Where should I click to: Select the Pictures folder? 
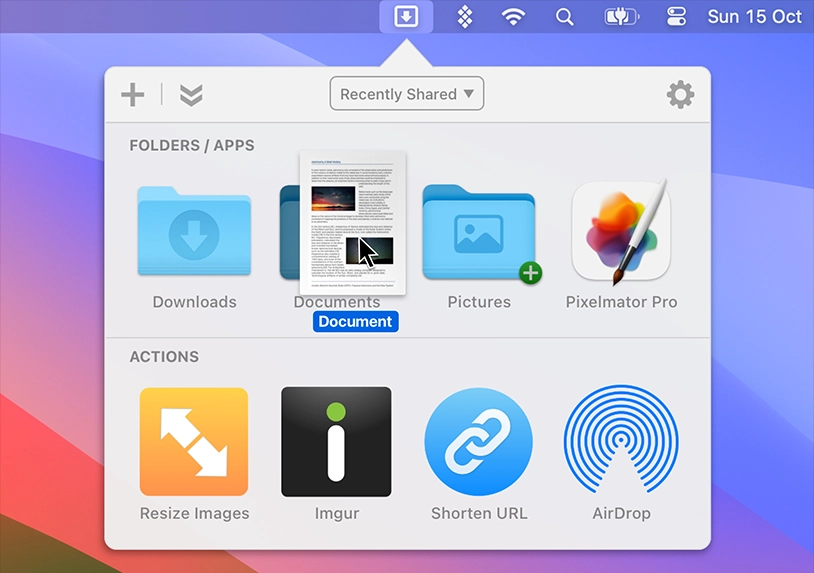click(x=479, y=232)
